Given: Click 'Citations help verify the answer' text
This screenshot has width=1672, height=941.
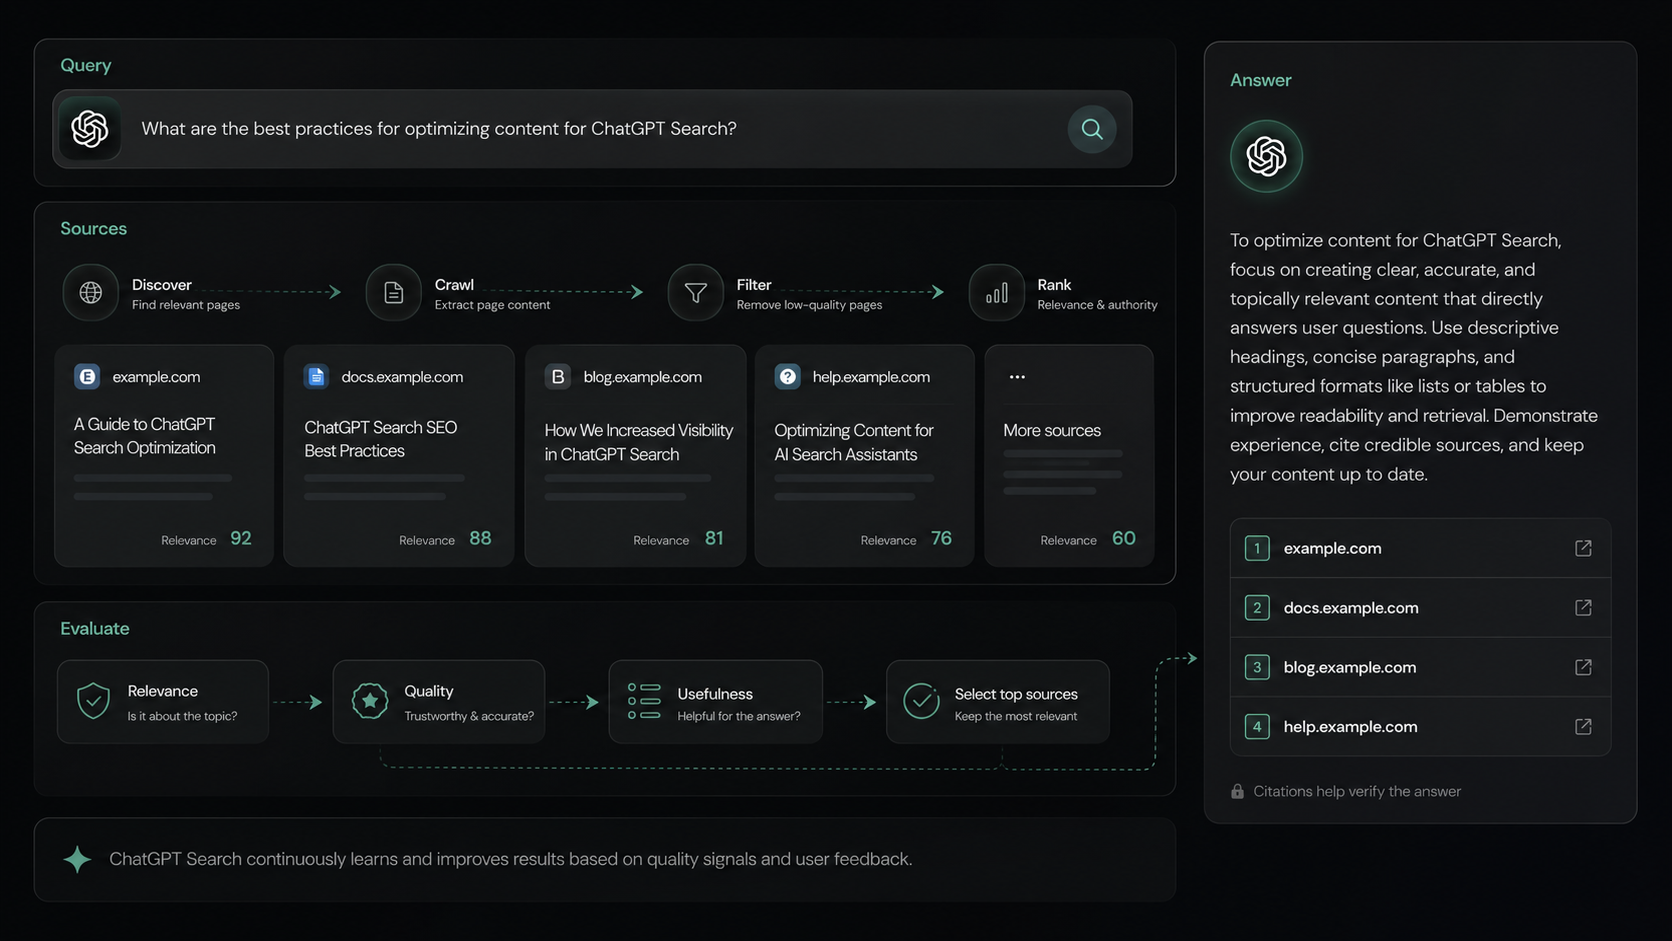Looking at the screenshot, I should (1357, 791).
